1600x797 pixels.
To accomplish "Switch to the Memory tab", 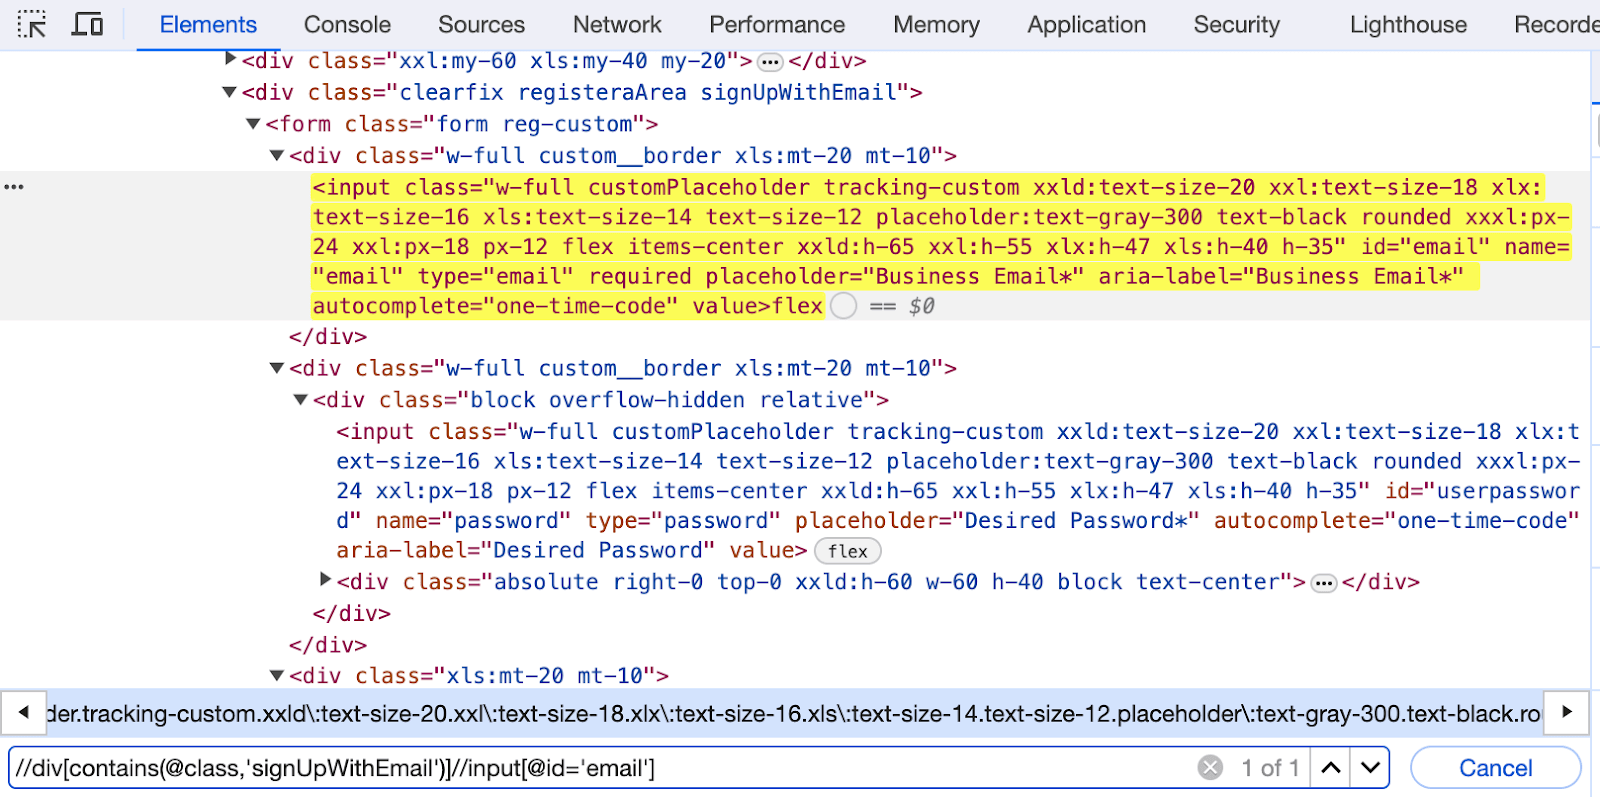I will tap(936, 24).
